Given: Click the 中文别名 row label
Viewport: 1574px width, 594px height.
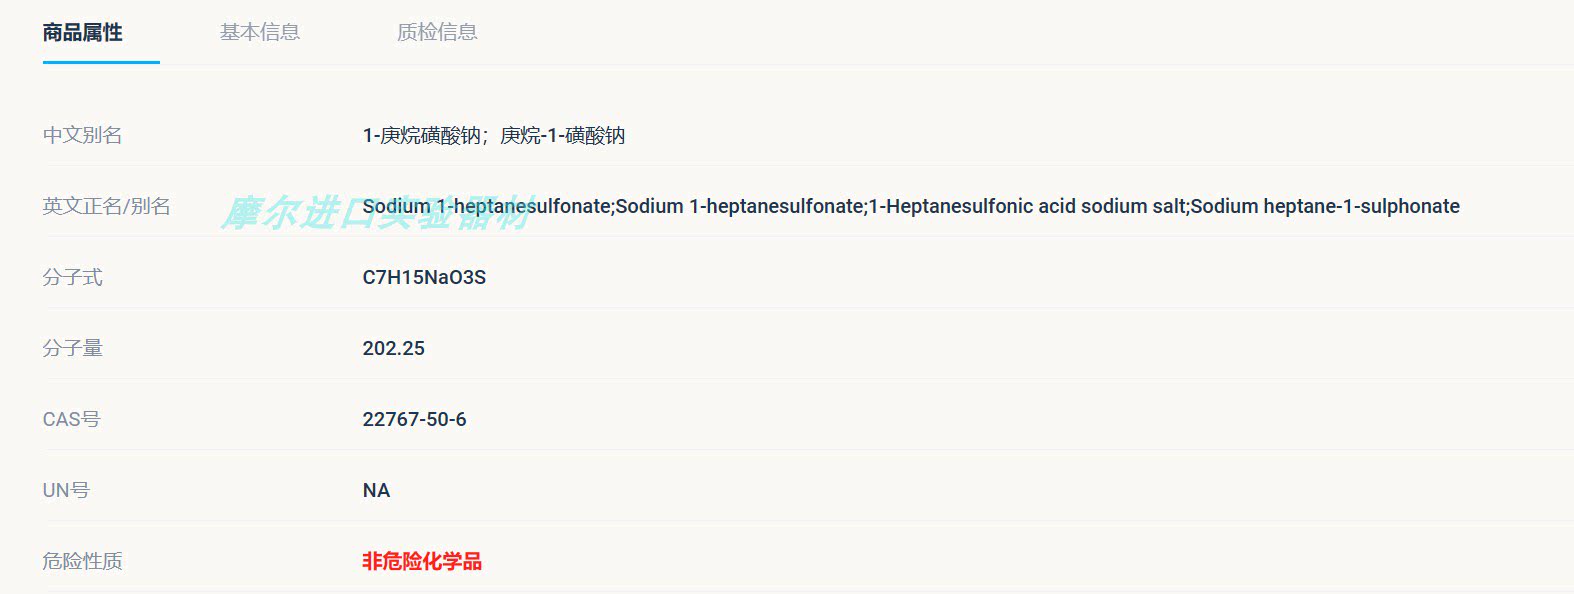Looking at the screenshot, I should click(x=82, y=135).
